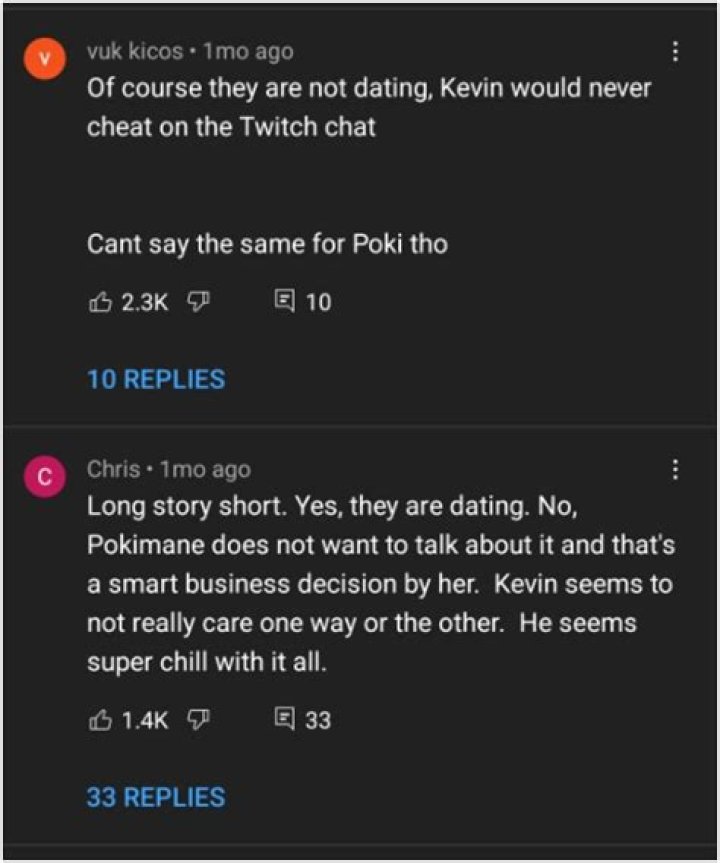Expand the 33 REPLIES thread

tap(156, 798)
